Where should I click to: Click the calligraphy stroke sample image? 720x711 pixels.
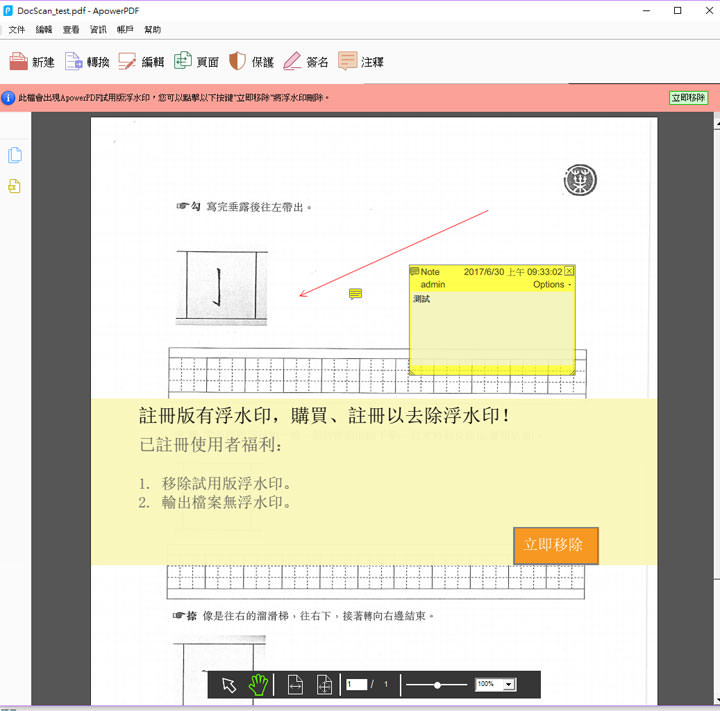[x=221, y=288]
